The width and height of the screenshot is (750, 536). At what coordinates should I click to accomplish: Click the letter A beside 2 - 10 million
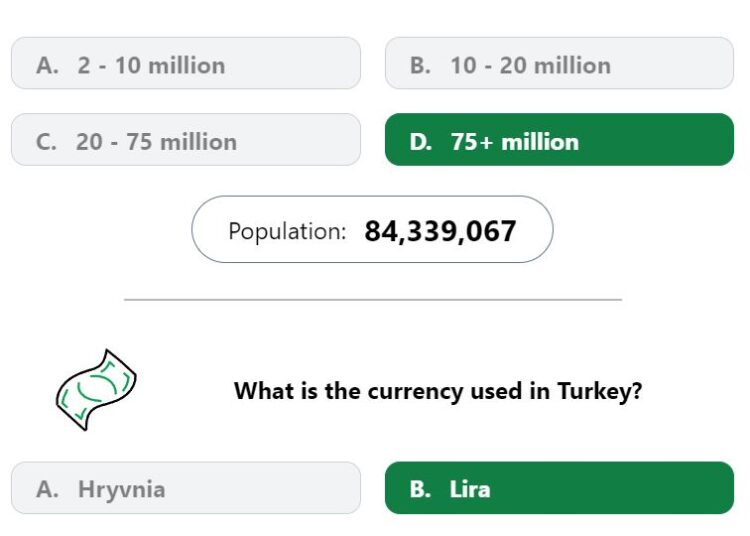(47, 66)
